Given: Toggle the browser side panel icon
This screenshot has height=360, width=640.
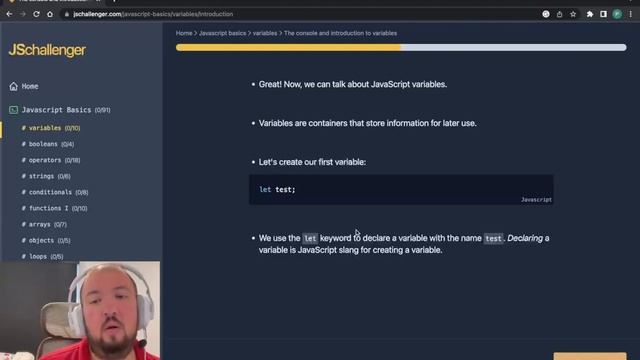Looking at the screenshot, I should tap(603, 14).
